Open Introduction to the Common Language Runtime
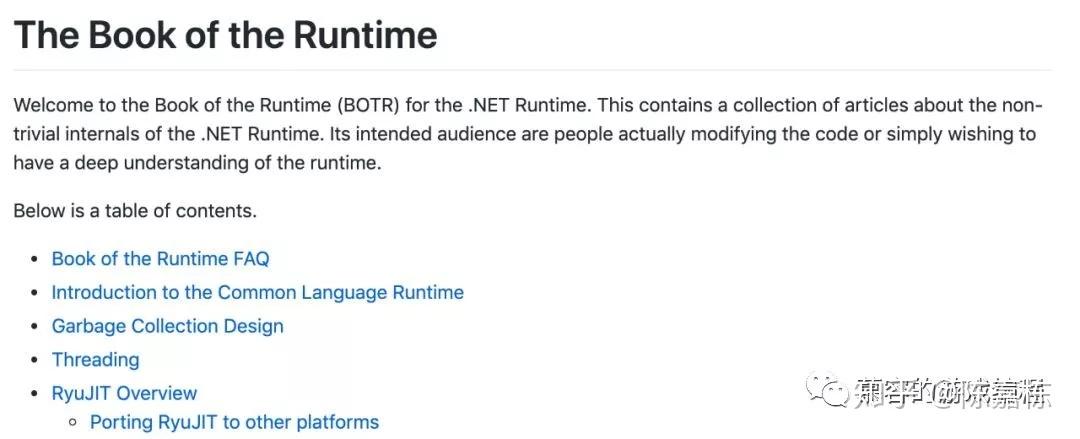This screenshot has height=439, width=1080. [258, 293]
